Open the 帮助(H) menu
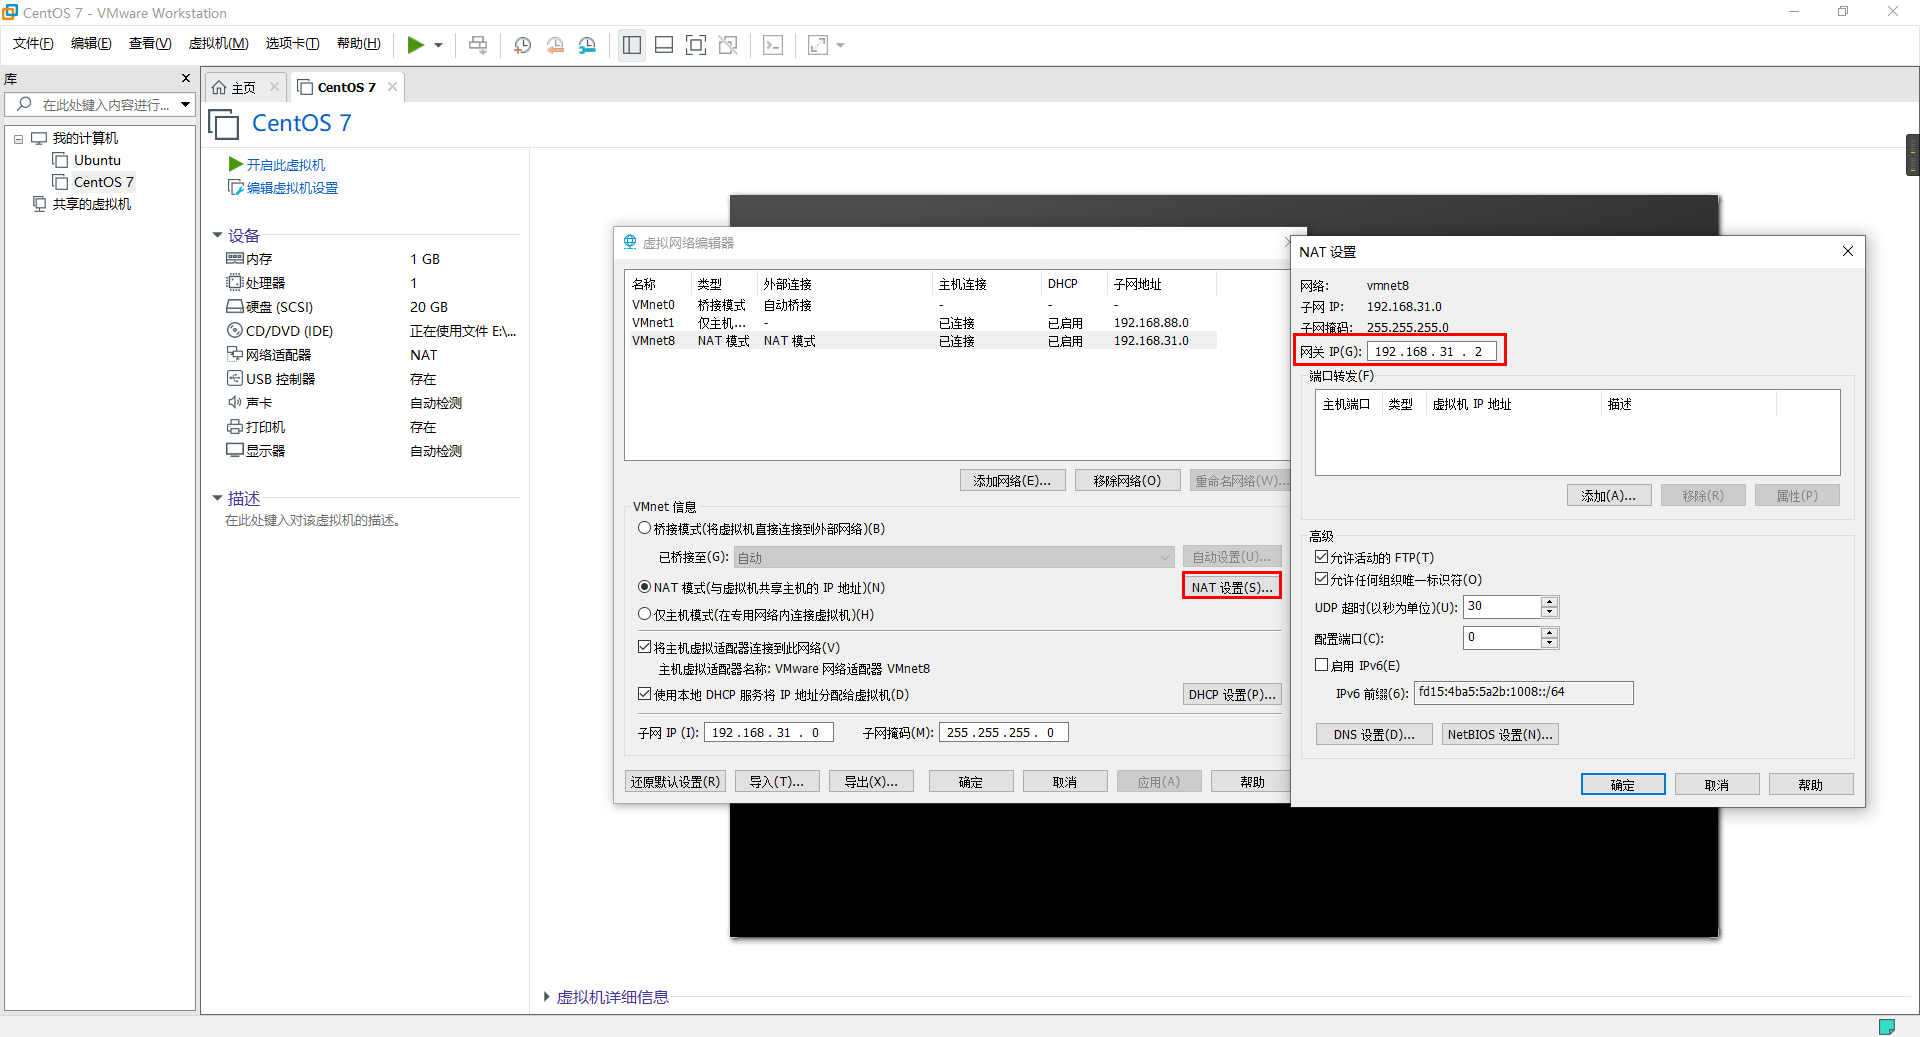The image size is (1920, 1037). [x=359, y=43]
